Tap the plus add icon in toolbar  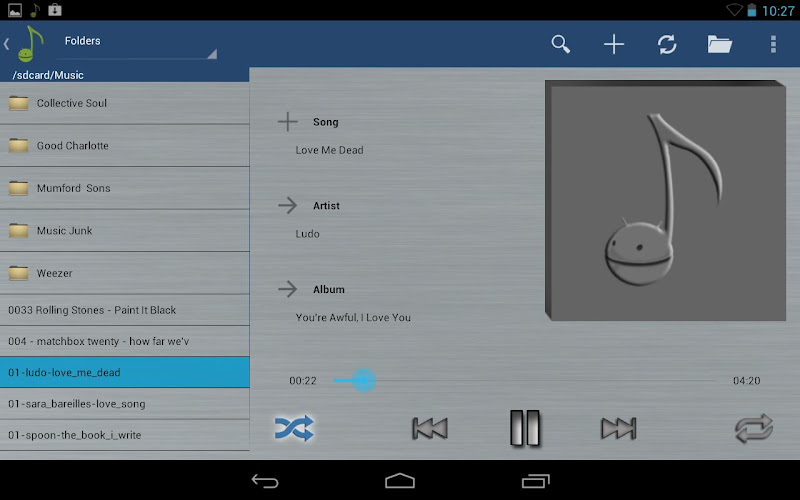pyautogui.click(x=614, y=44)
